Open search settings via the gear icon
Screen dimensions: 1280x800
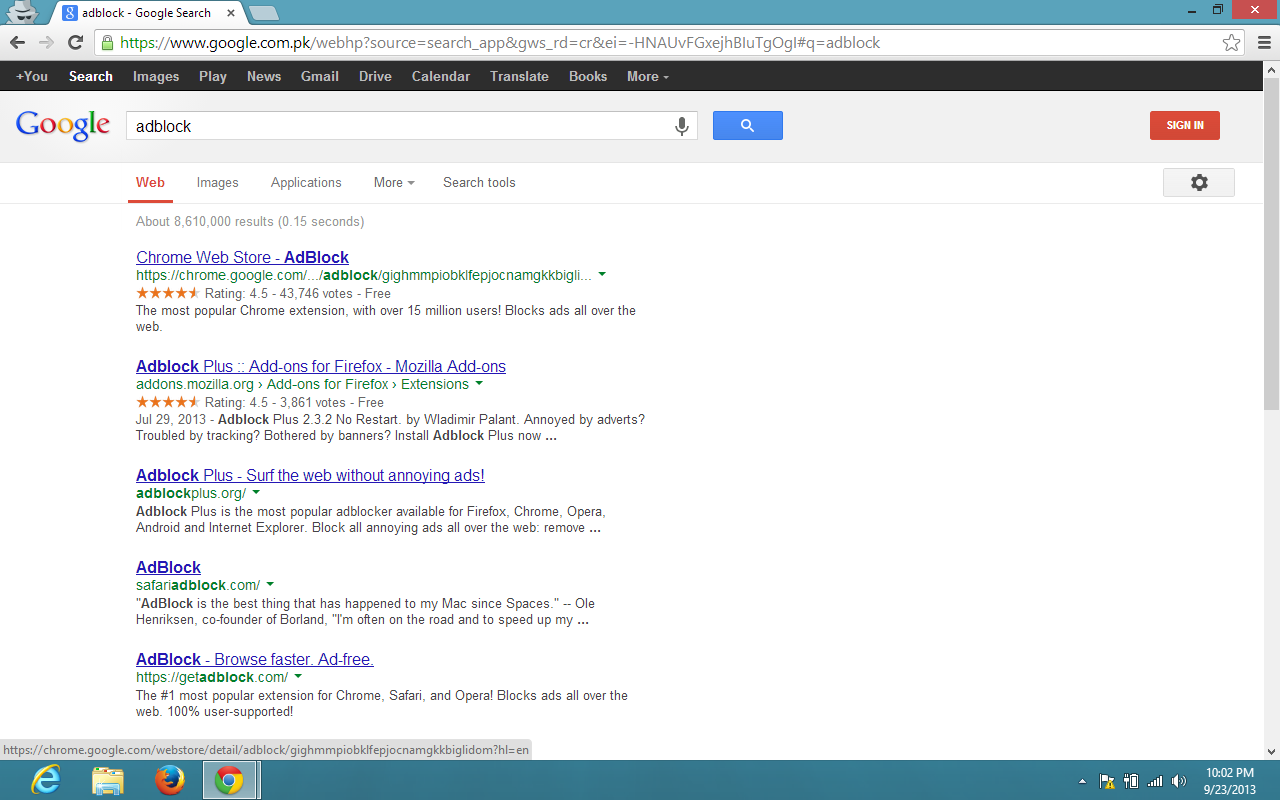click(1198, 183)
